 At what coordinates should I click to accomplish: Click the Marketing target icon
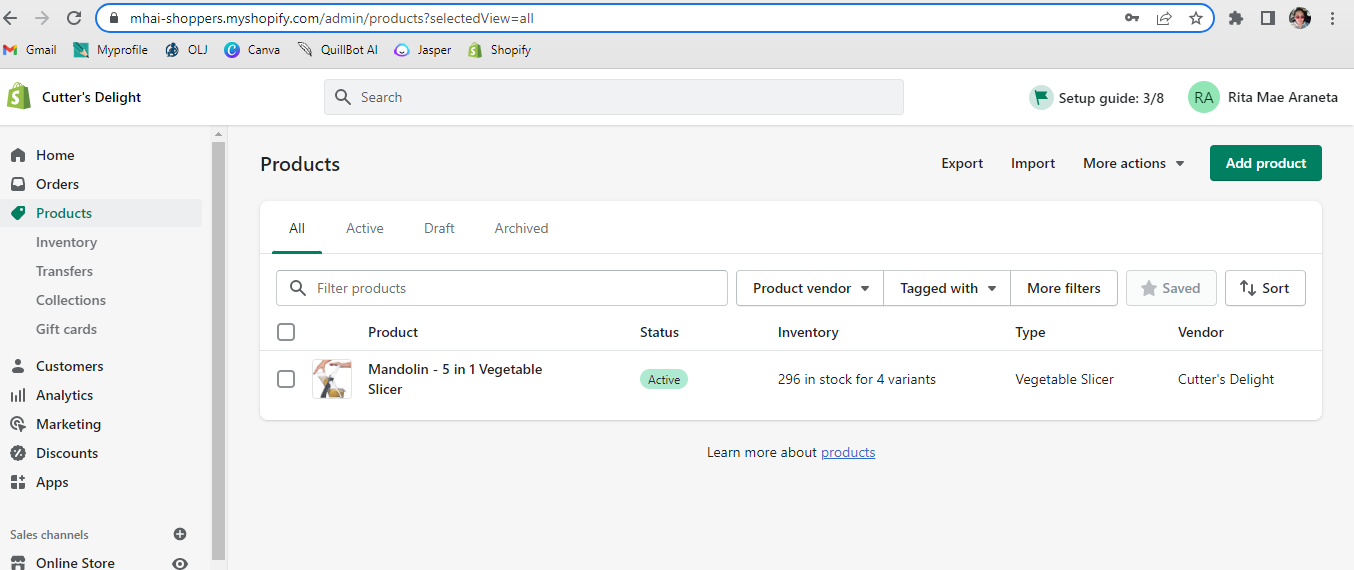pyautogui.click(x=18, y=424)
